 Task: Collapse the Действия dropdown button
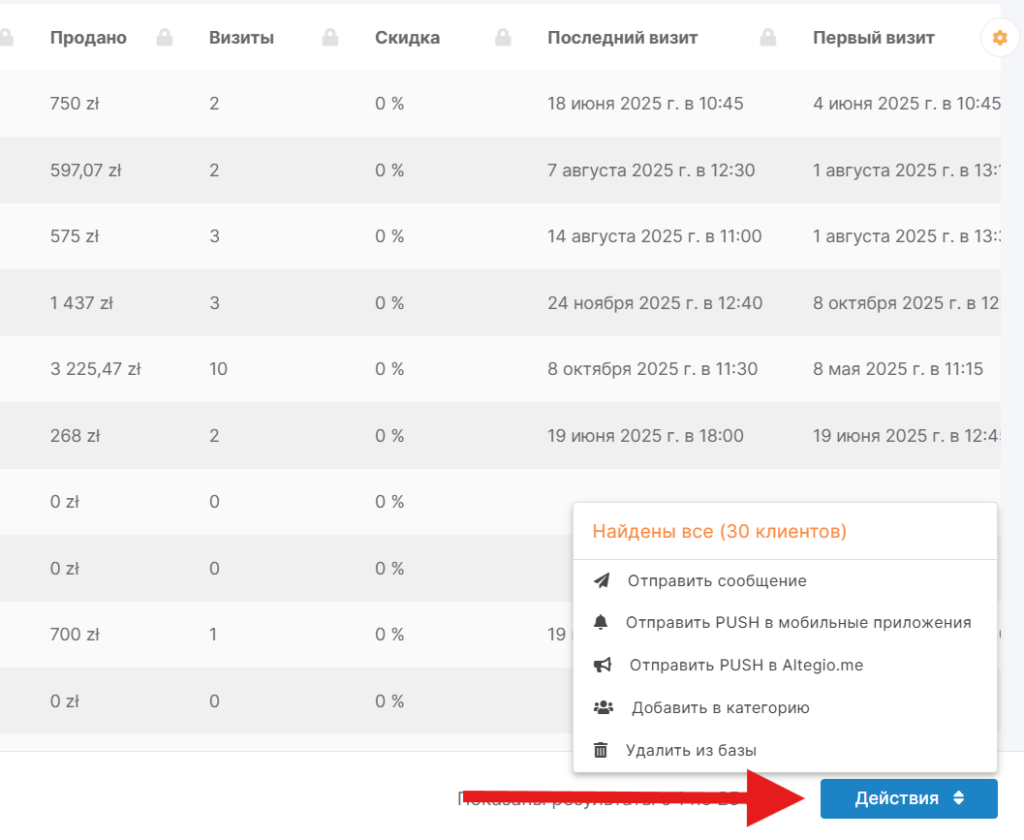coord(909,798)
